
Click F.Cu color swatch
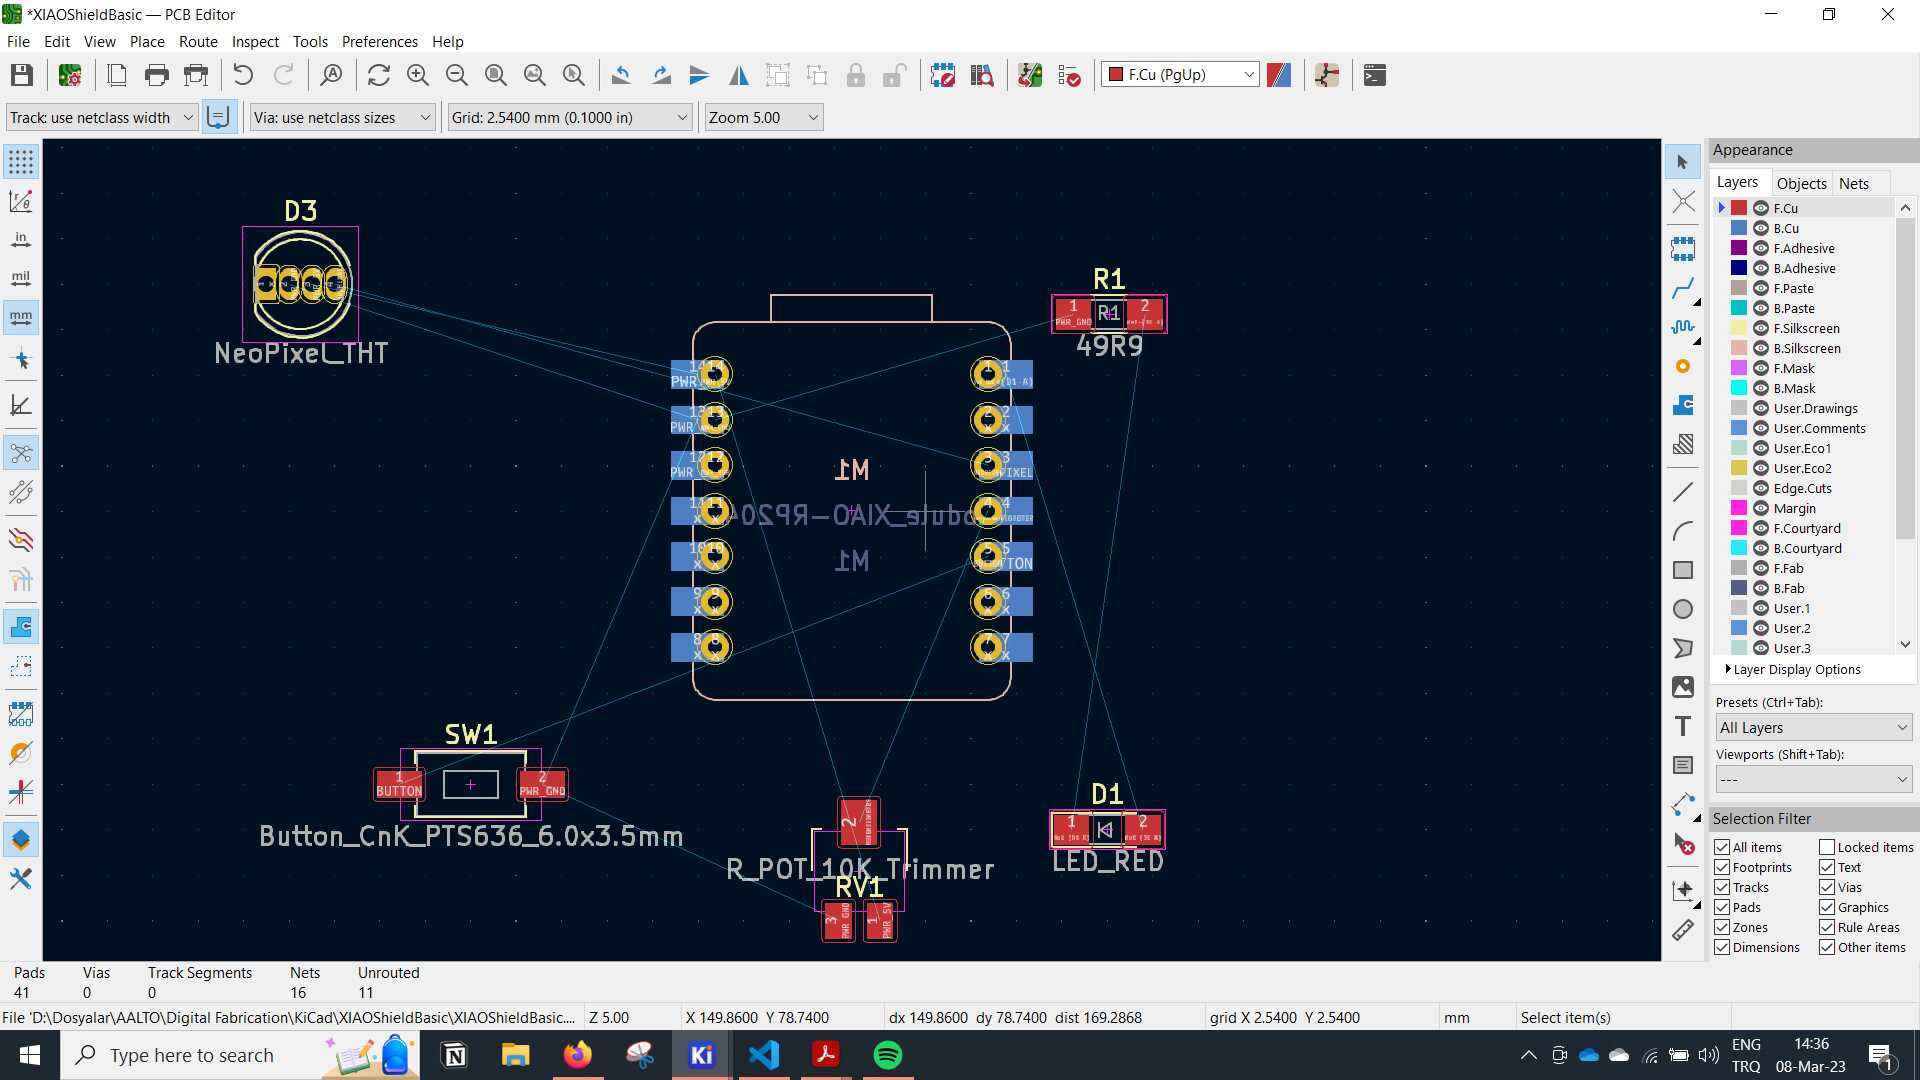tap(1741, 207)
